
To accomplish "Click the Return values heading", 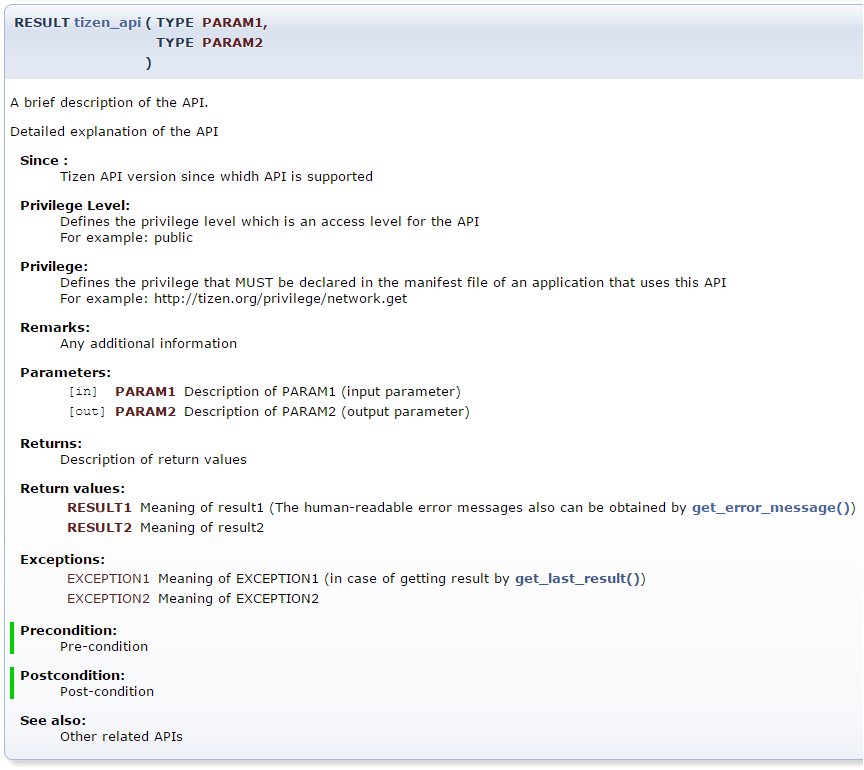I will point(70,488).
